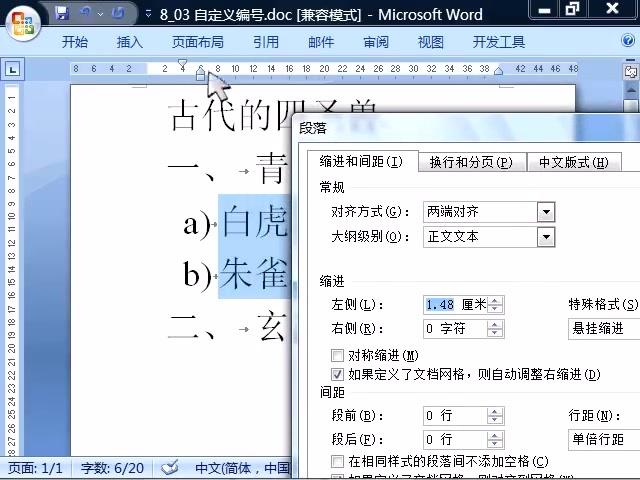Open the Undo history dropdown arrow
Viewport: 640px width, 480px height.
pos(100,14)
